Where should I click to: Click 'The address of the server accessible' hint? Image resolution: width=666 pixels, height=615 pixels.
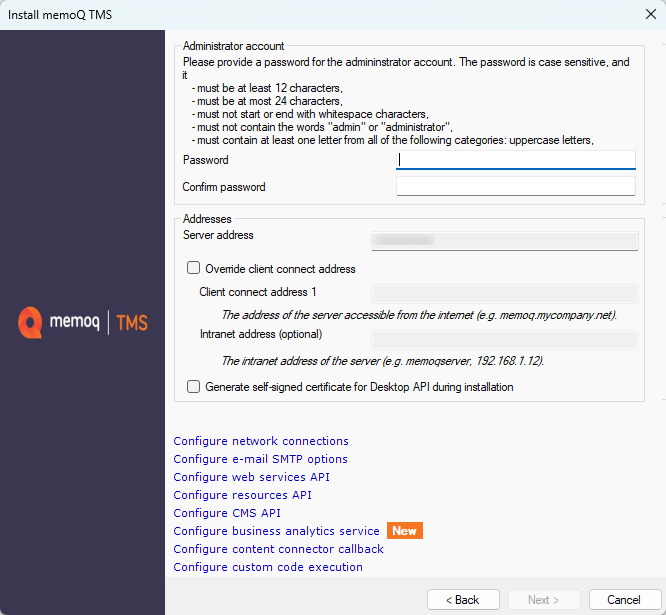[419, 315]
